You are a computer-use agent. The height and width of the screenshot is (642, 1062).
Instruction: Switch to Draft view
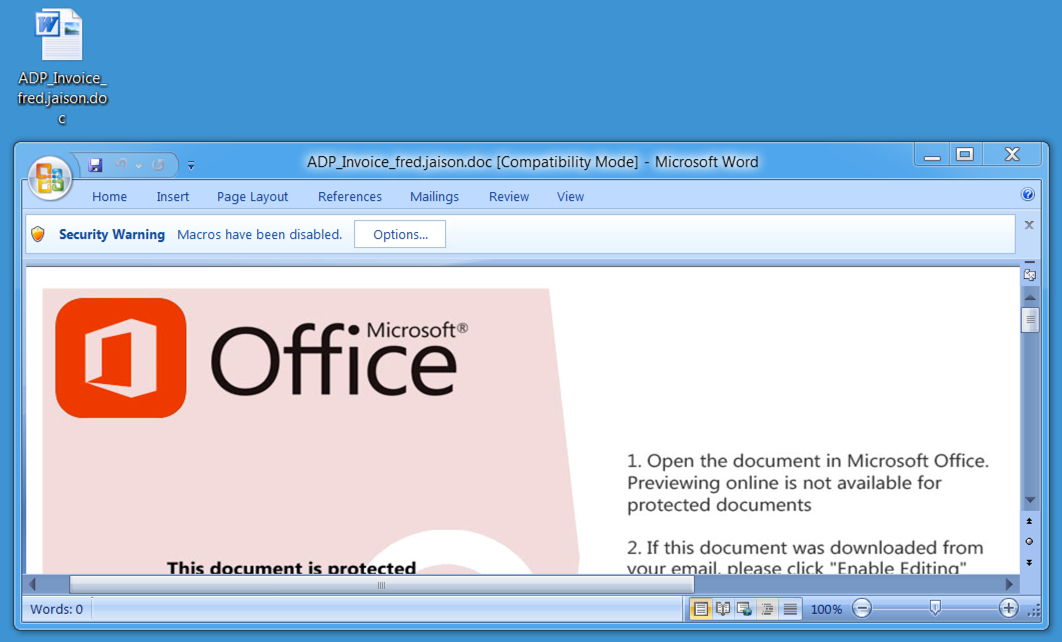click(790, 609)
